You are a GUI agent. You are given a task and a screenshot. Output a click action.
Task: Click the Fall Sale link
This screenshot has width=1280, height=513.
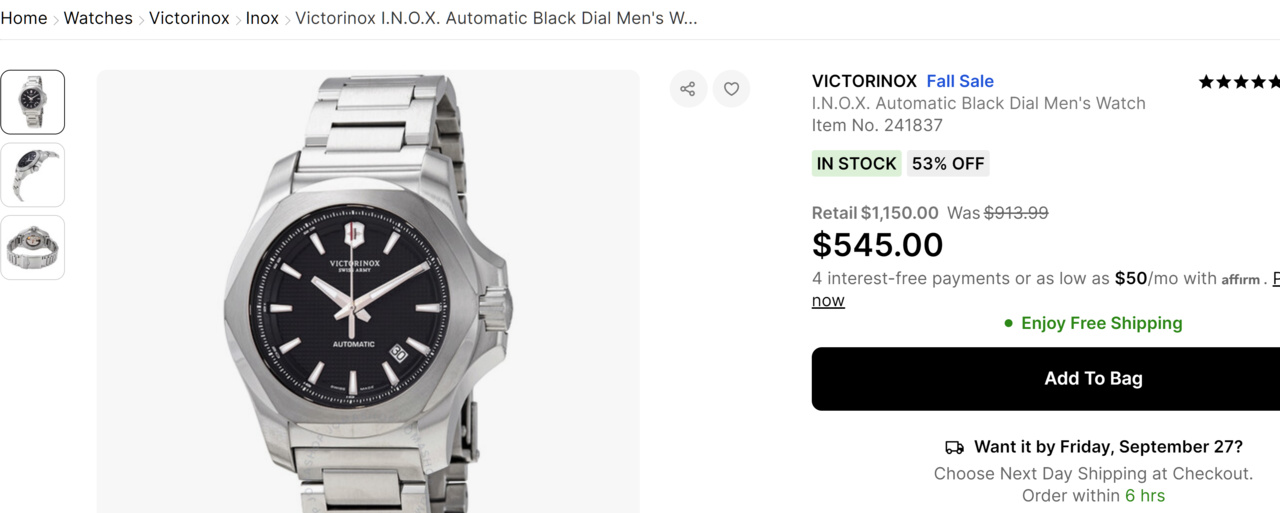[x=960, y=81]
